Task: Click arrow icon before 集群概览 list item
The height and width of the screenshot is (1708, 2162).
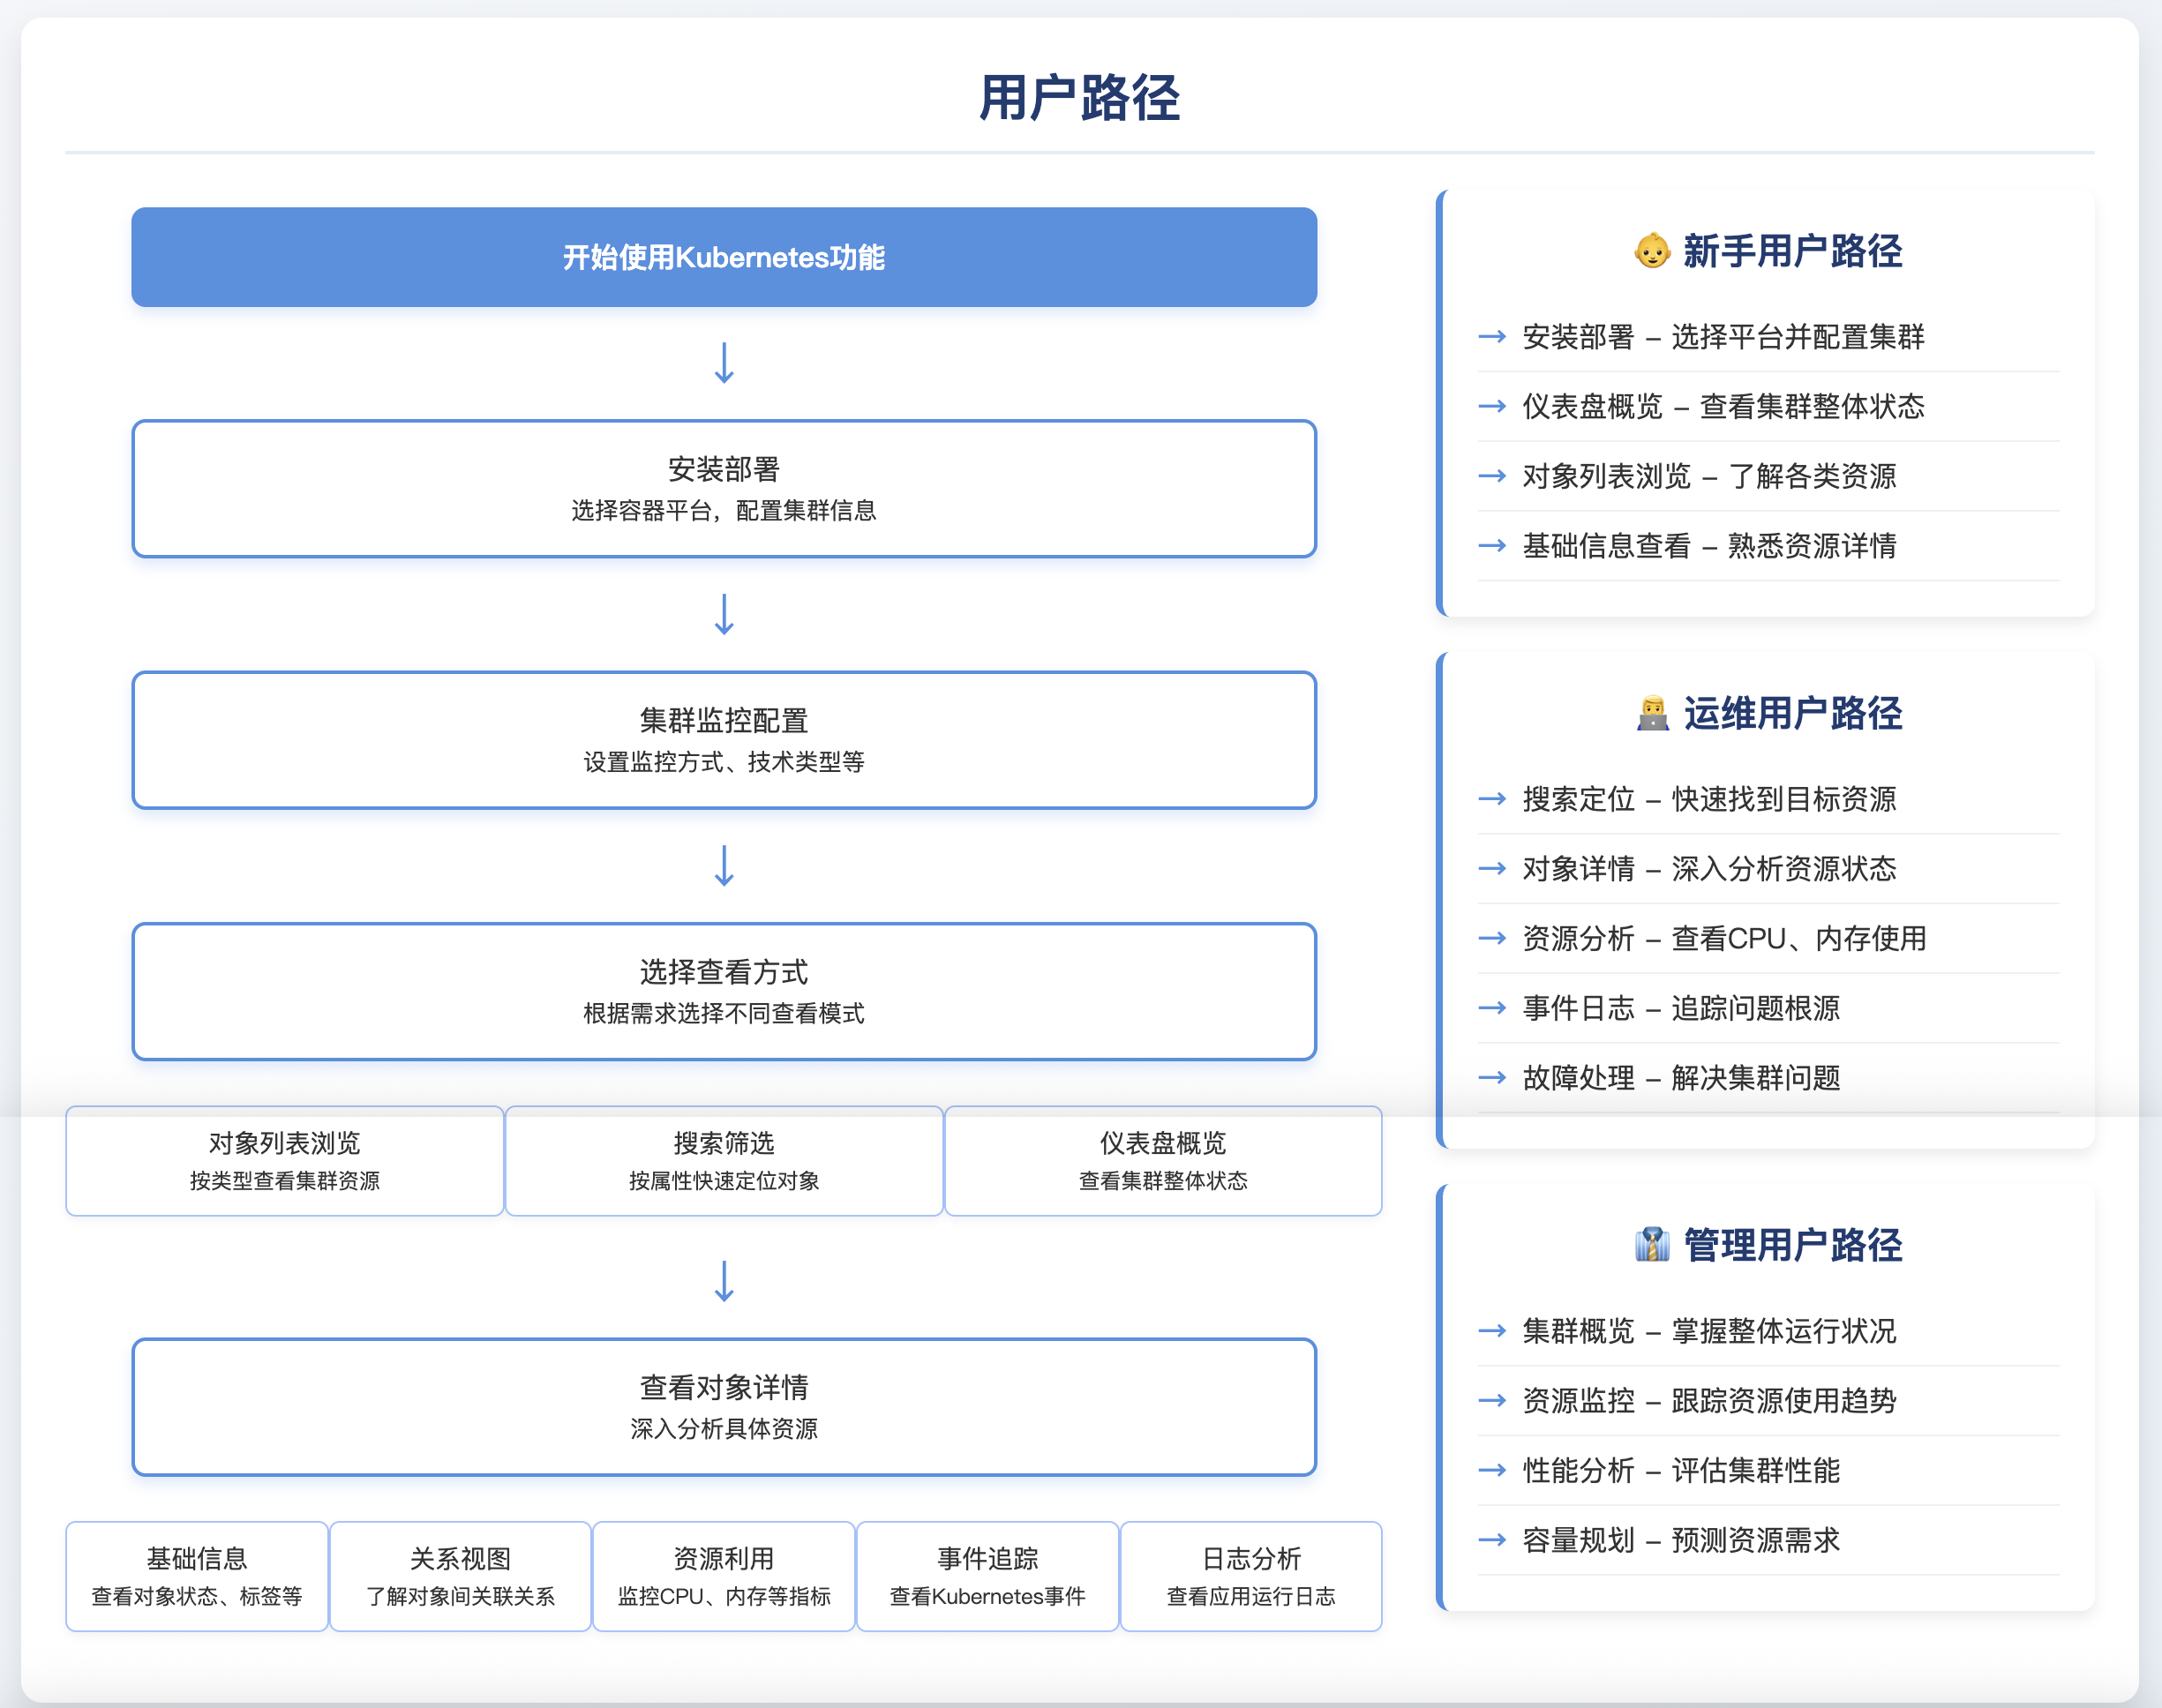Action: click(x=1492, y=1331)
